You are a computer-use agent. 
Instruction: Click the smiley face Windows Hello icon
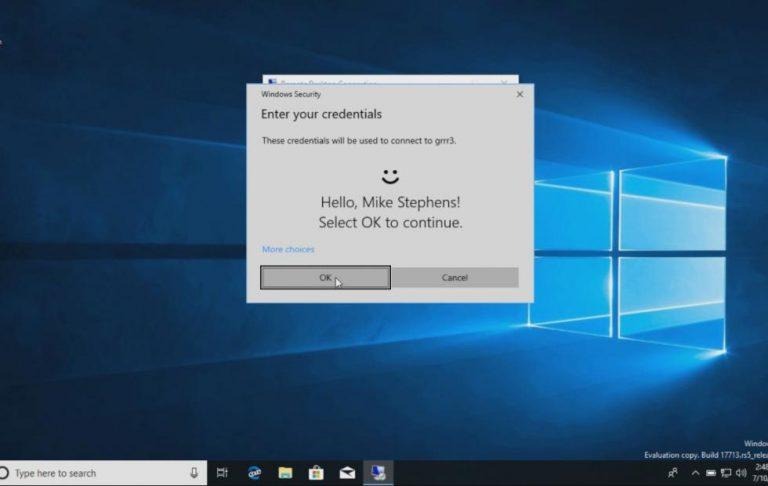(x=390, y=176)
